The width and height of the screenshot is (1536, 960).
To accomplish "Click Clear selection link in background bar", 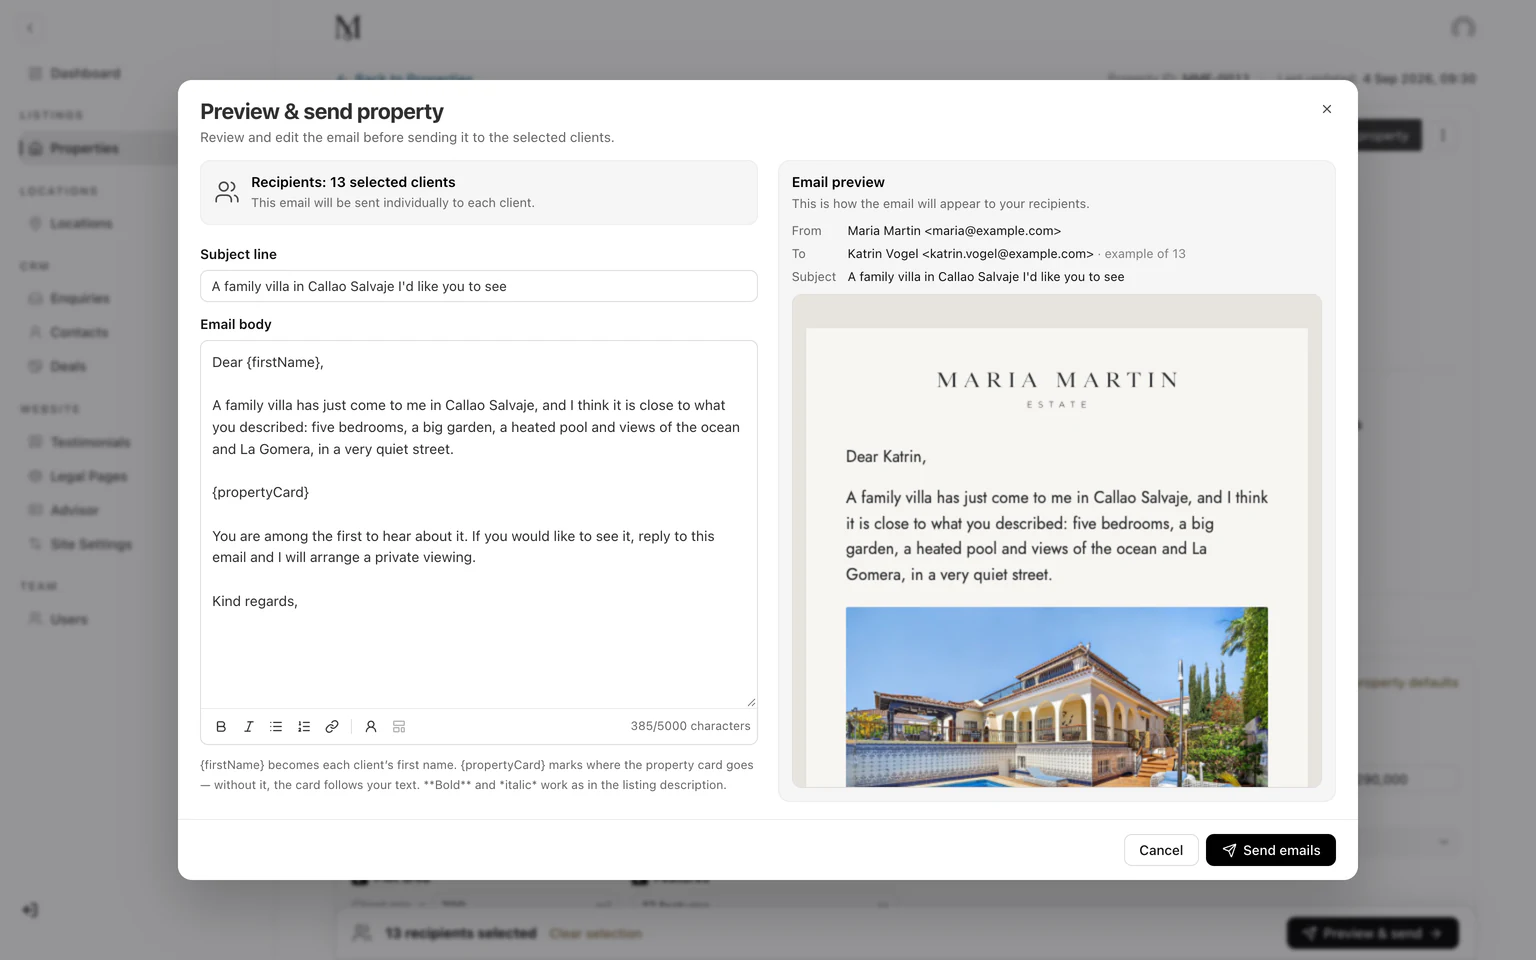I will (x=596, y=933).
